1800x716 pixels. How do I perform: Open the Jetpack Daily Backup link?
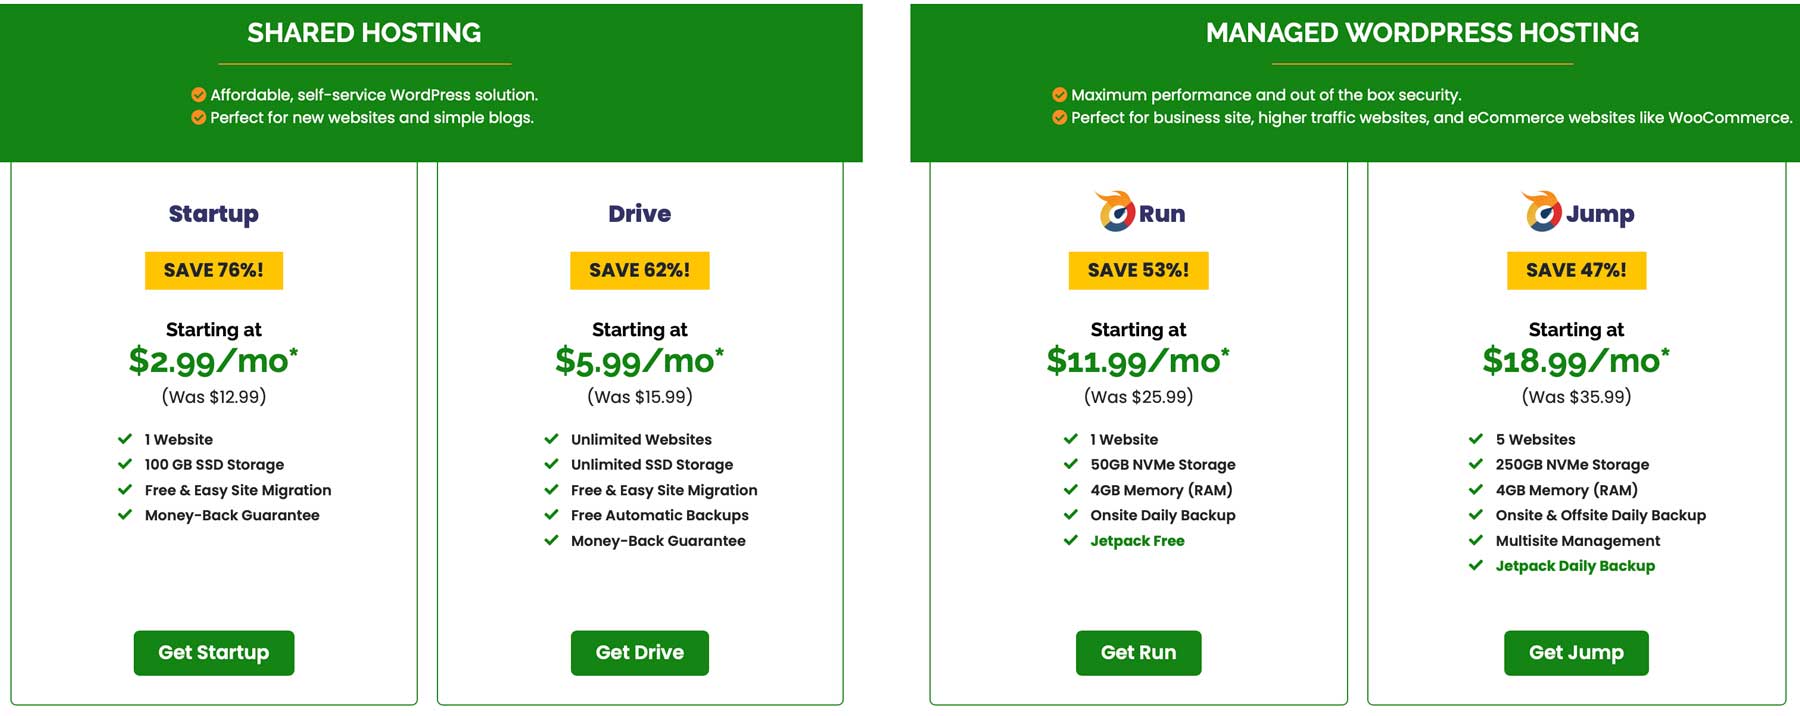click(1575, 566)
